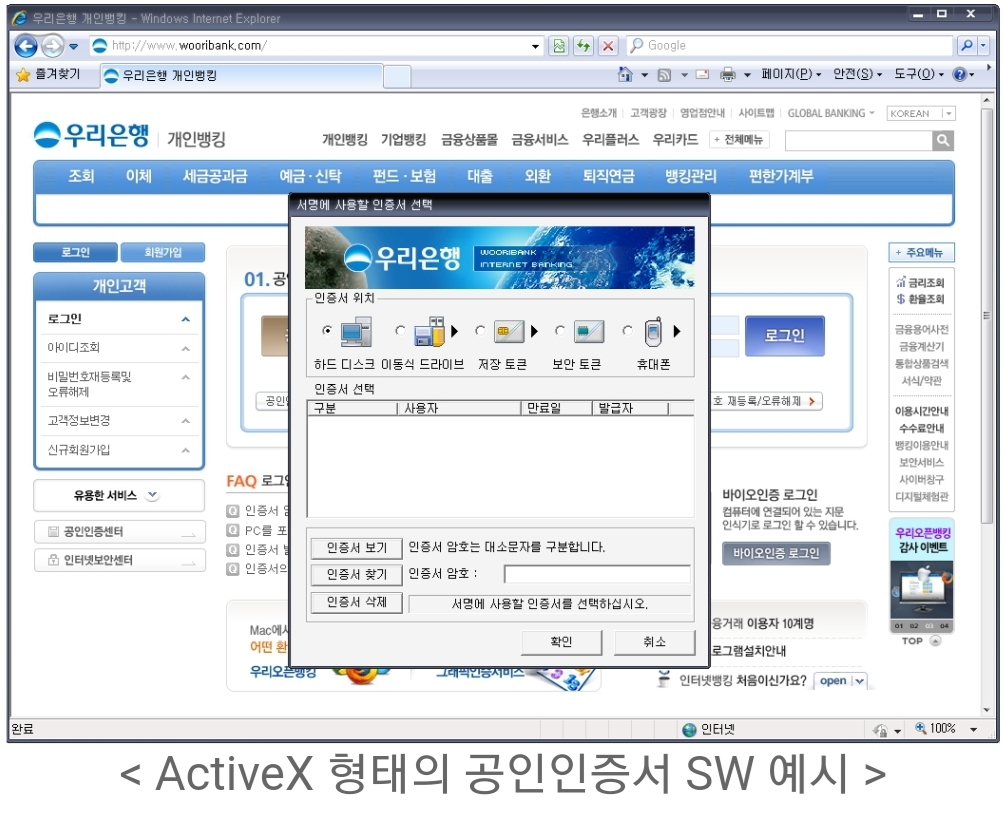The height and width of the screenshot is (834, 1004).
Task: Stop page loading with the red X icon
Action: click(608, 45)
